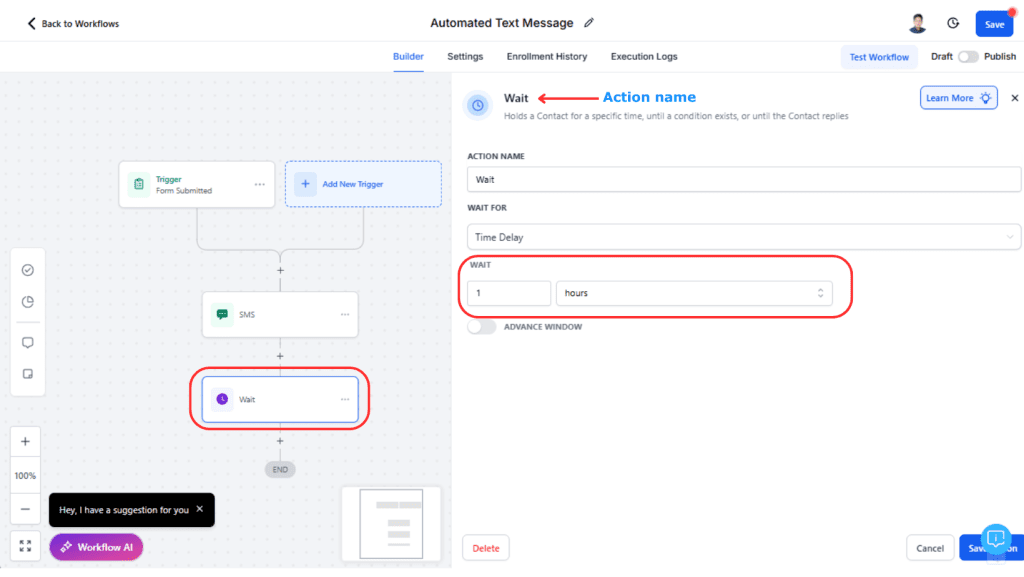The width and height of the screenshot is (1024, 577).
Task: Open the Trigger node three-dot menu
Action: pyautogui.click(x=260, y=185)
